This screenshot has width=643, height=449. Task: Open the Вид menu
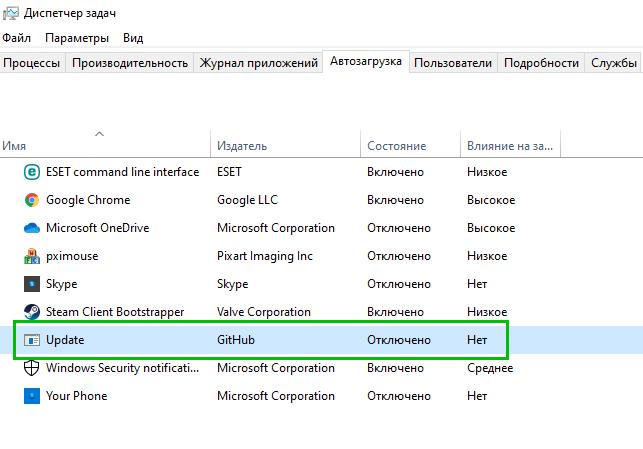[x=133, y=38]
